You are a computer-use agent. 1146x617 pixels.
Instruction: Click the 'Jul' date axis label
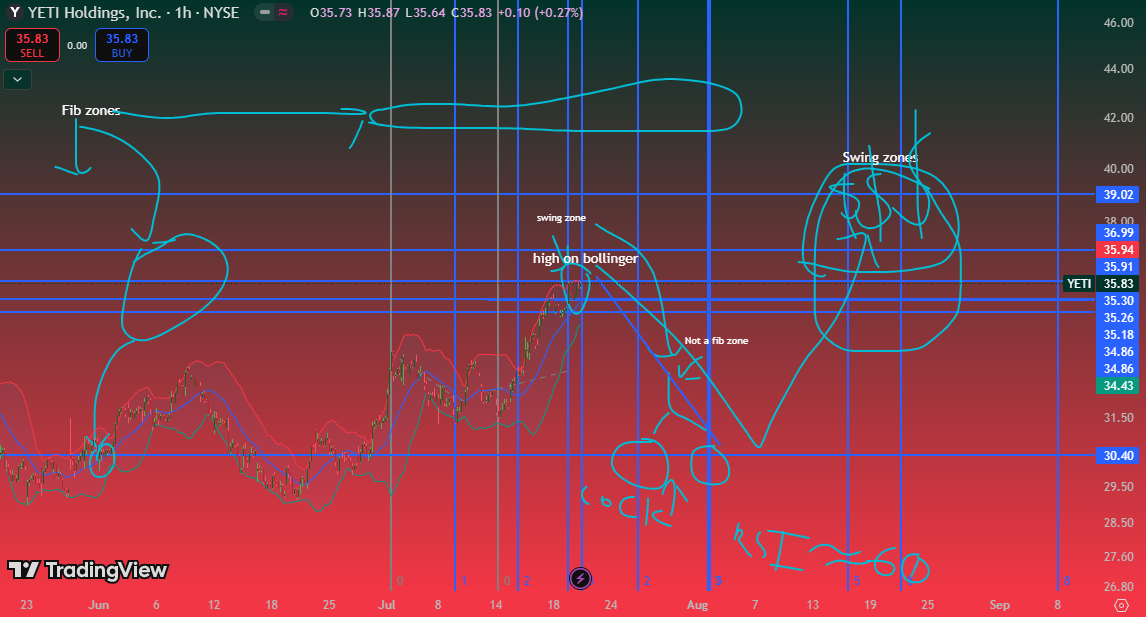[x=387, y=605]
